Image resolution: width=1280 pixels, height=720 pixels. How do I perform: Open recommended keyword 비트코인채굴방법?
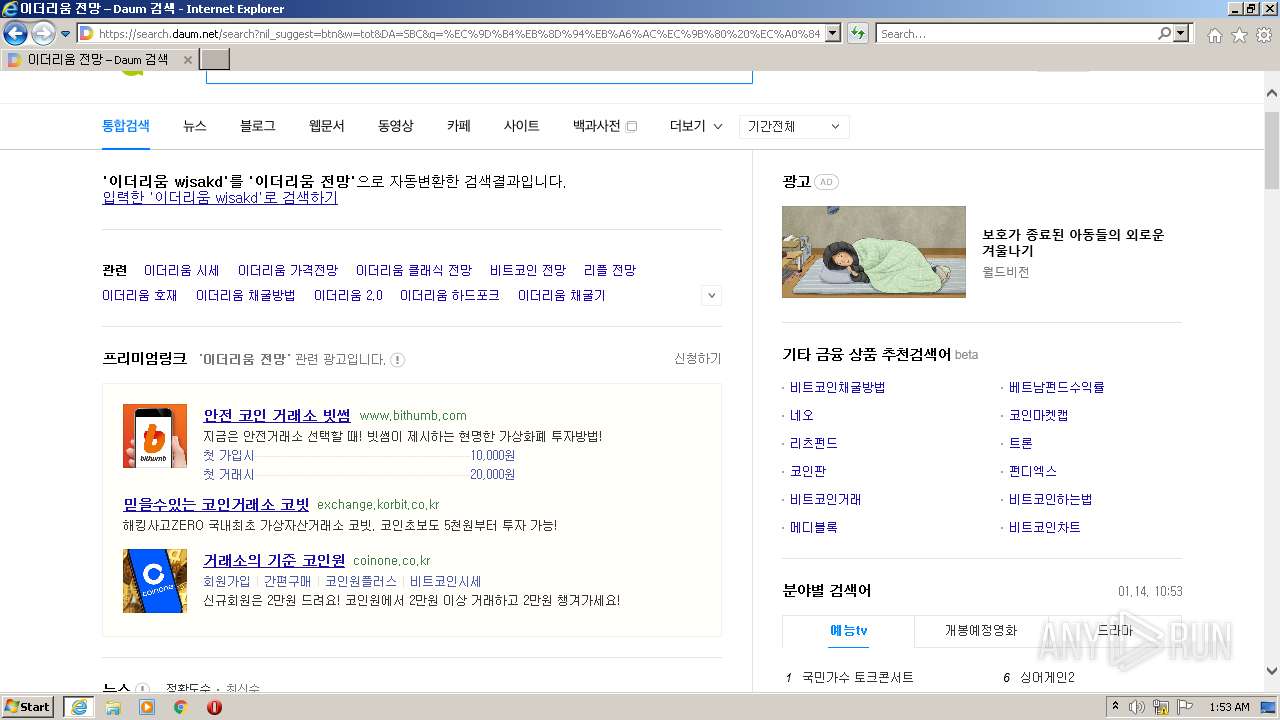tap(837, 387)
